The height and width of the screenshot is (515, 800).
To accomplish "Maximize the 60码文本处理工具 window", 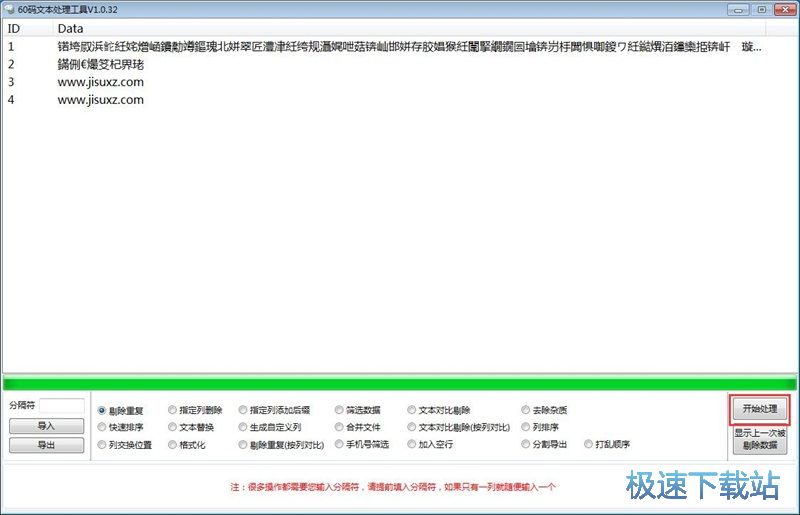I will point(762,9).
